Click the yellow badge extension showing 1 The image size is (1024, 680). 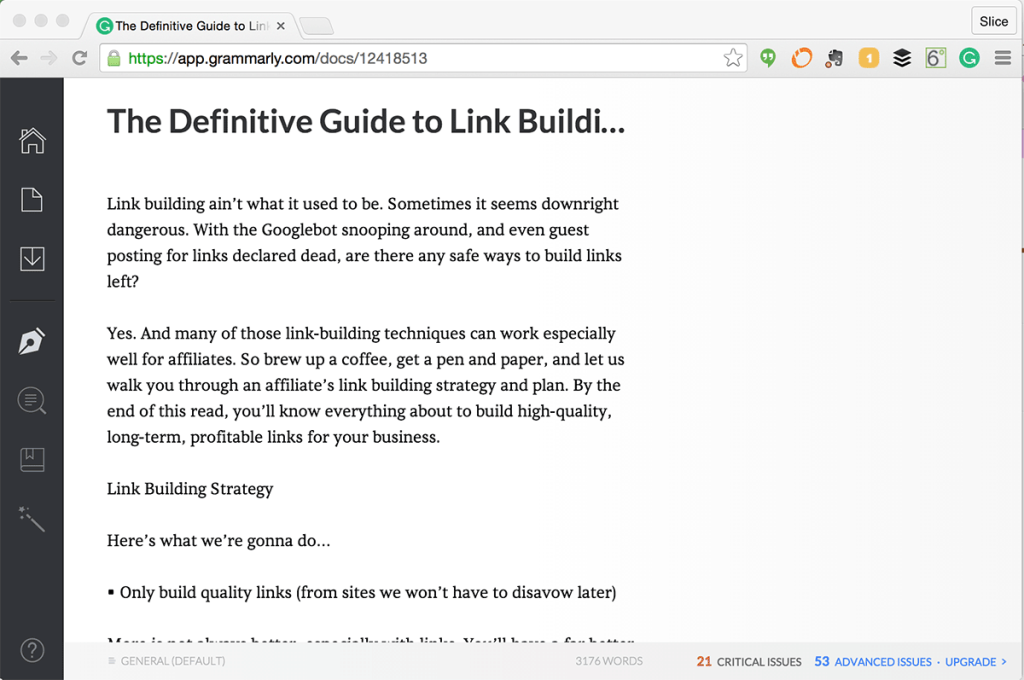click(869, 58)
